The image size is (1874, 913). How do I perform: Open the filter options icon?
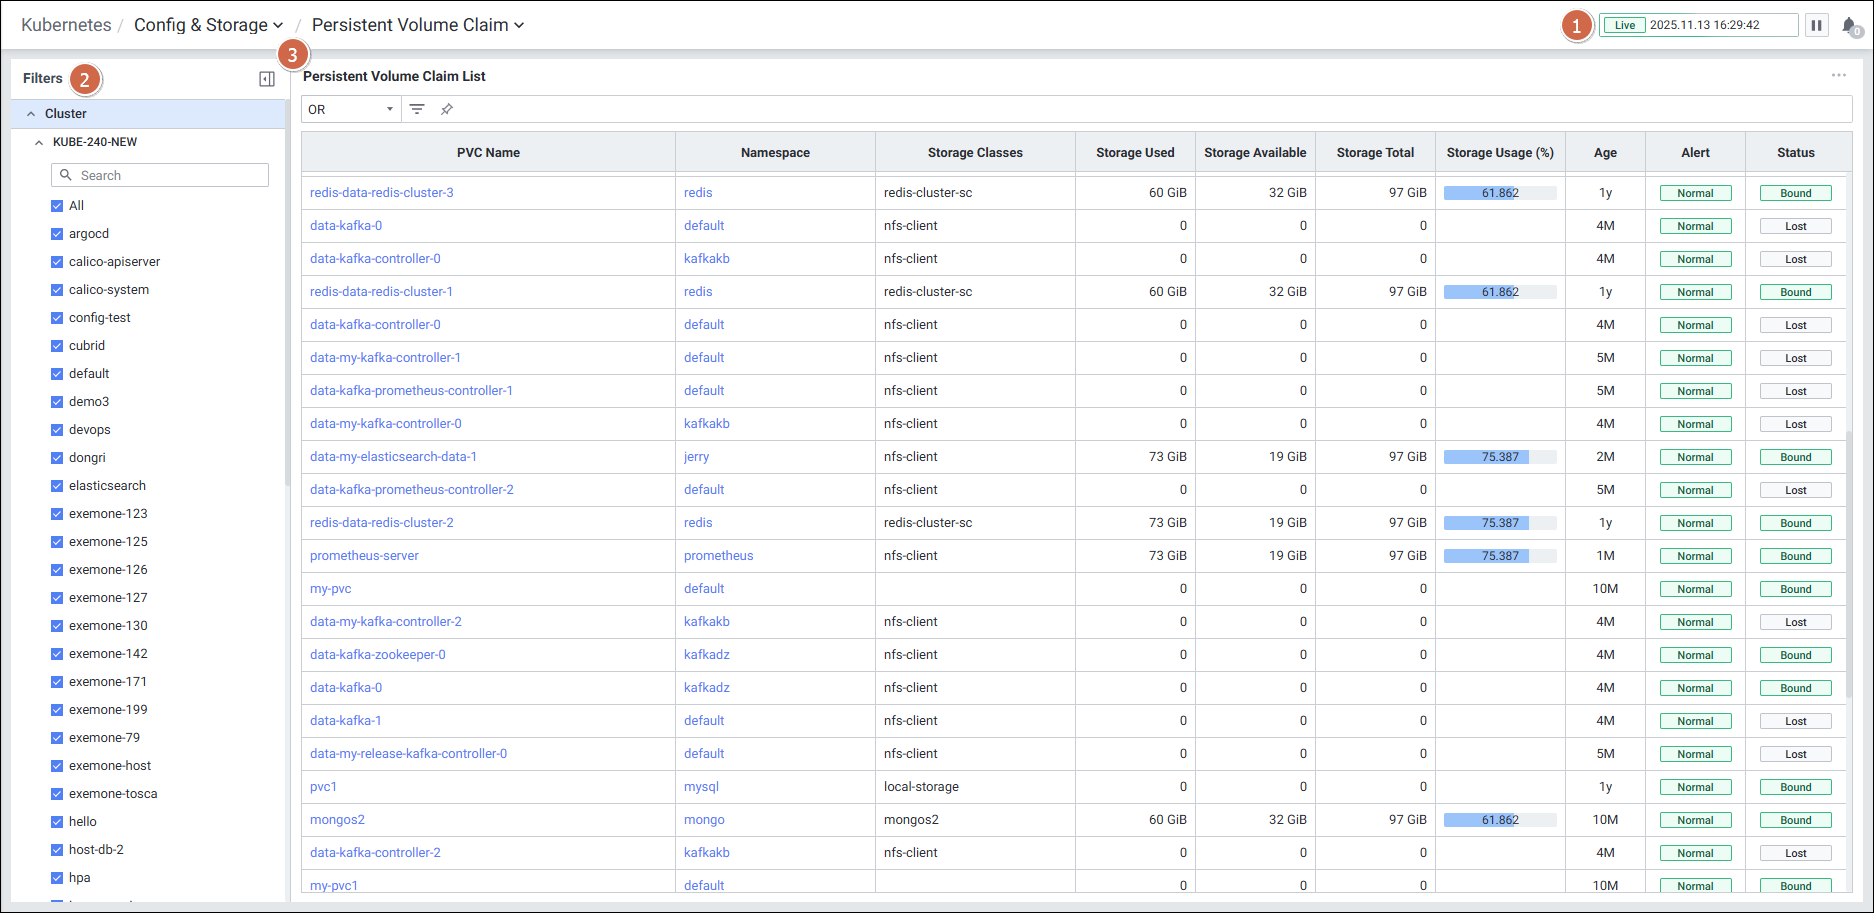click(x=417, y=109)
